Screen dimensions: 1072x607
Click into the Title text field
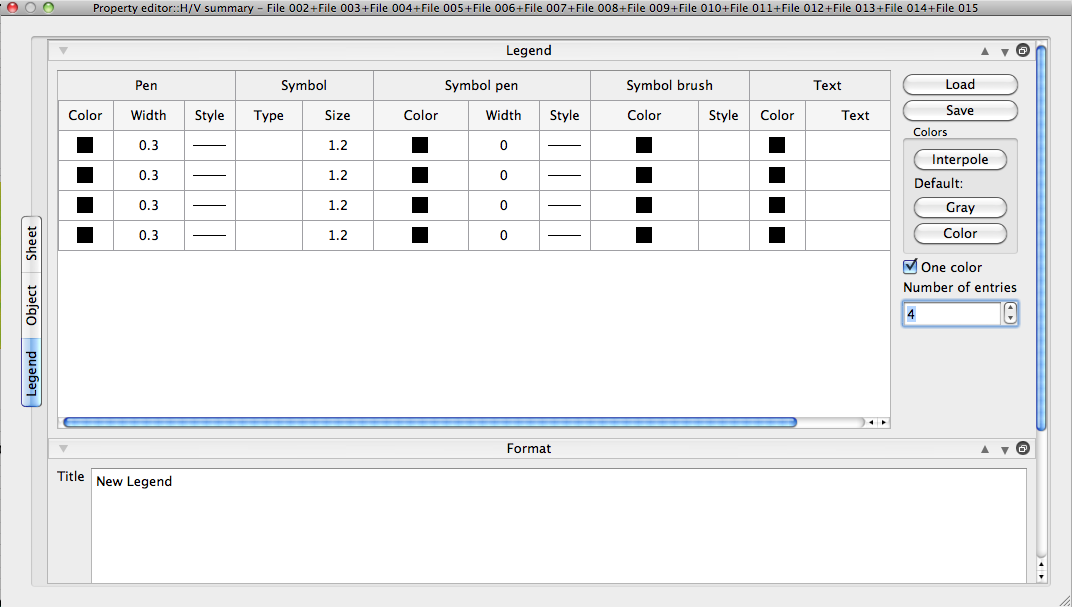(558, 525)
